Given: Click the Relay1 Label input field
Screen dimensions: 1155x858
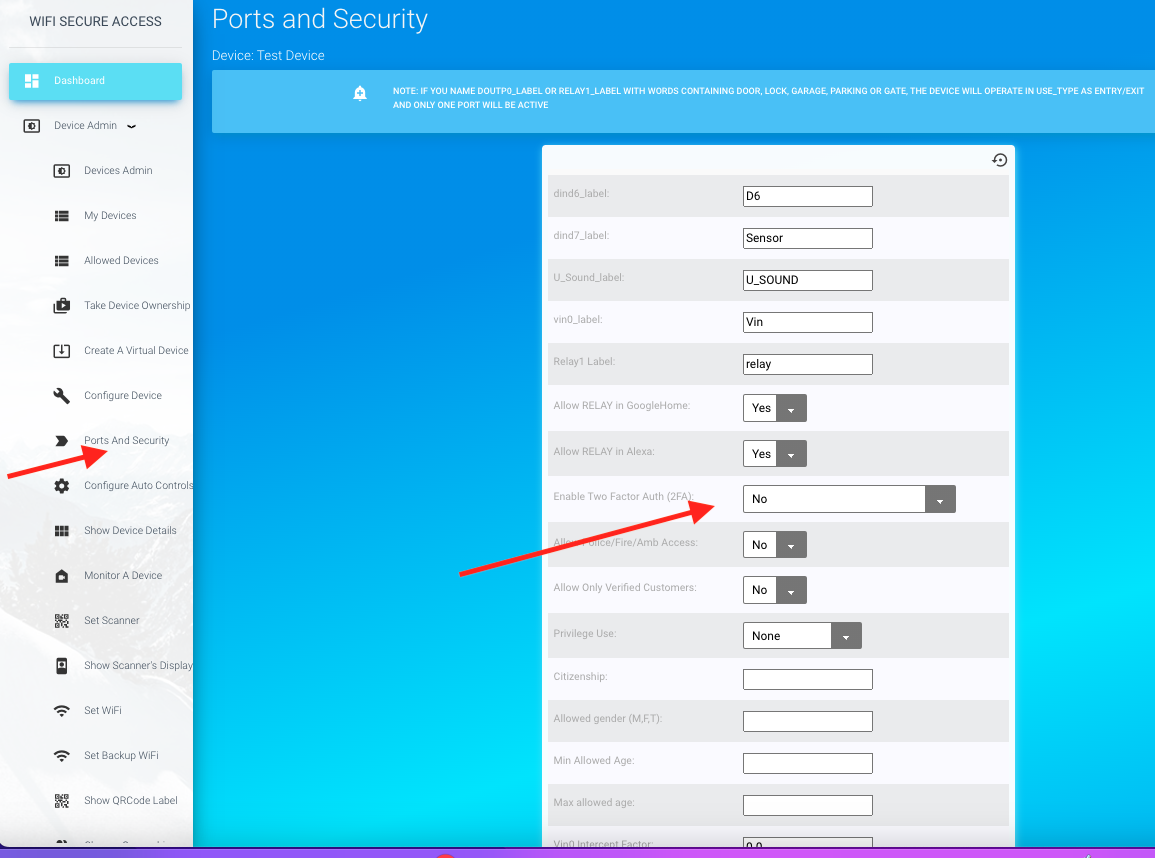Looking at the screenshot, I should (x=808, y=364).
